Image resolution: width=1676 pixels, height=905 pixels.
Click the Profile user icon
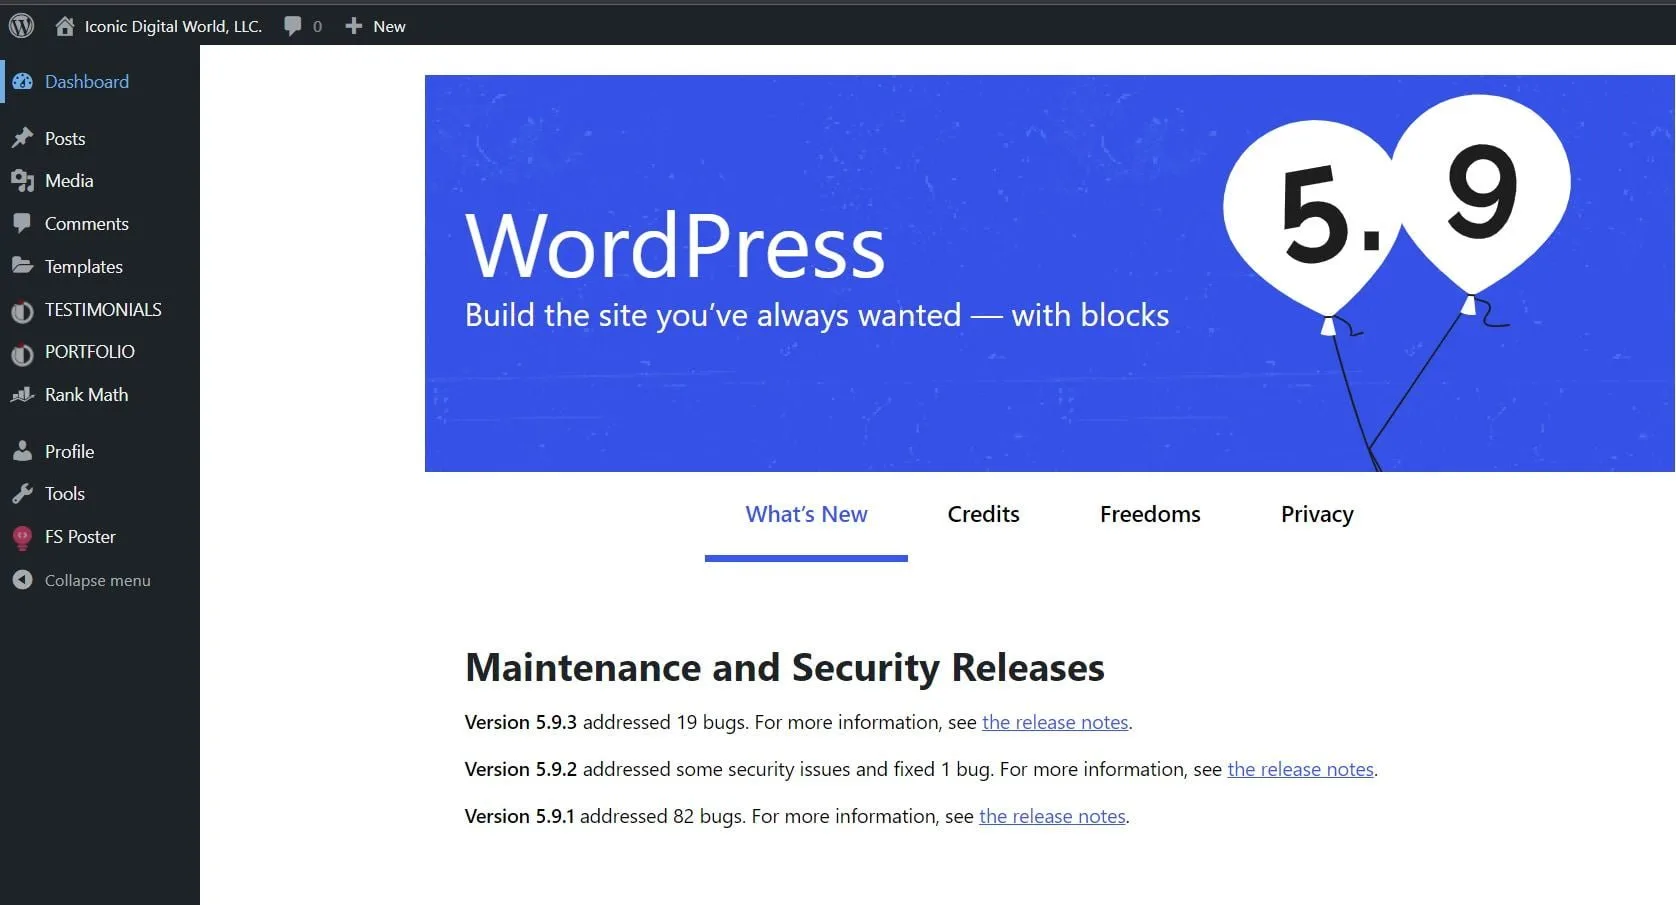22,451
